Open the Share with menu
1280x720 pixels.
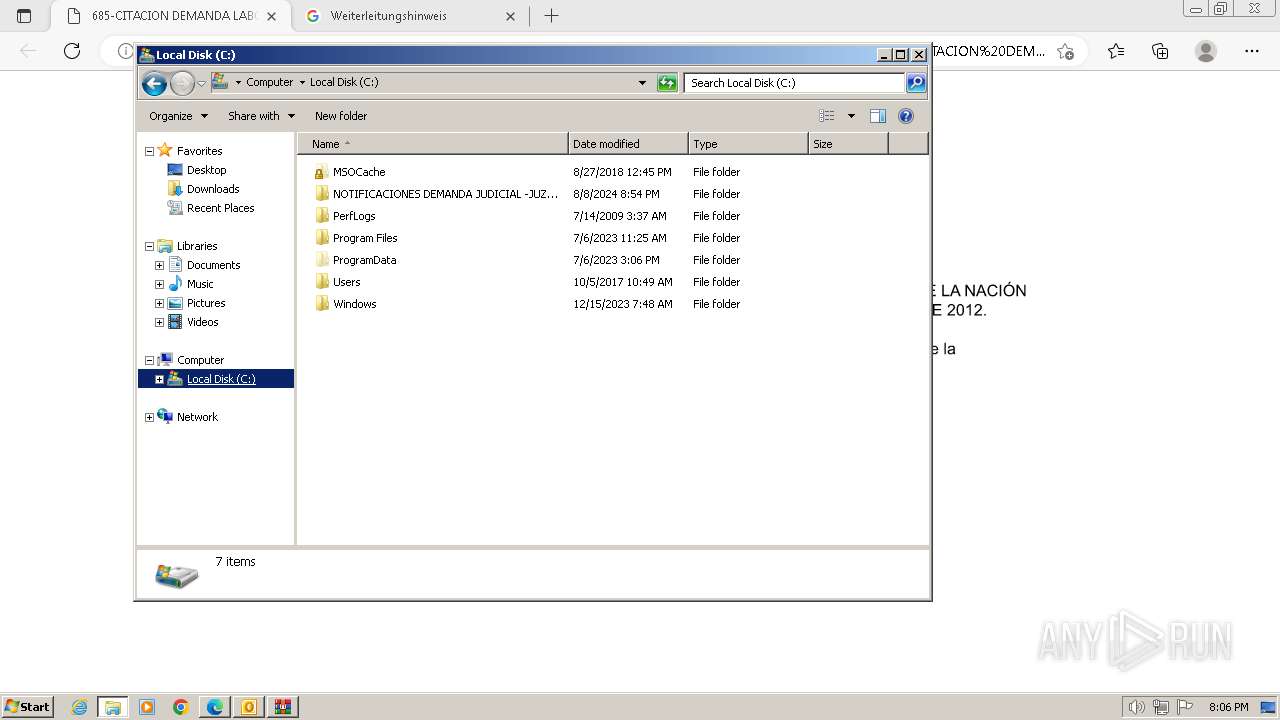(x=261, y=116)
